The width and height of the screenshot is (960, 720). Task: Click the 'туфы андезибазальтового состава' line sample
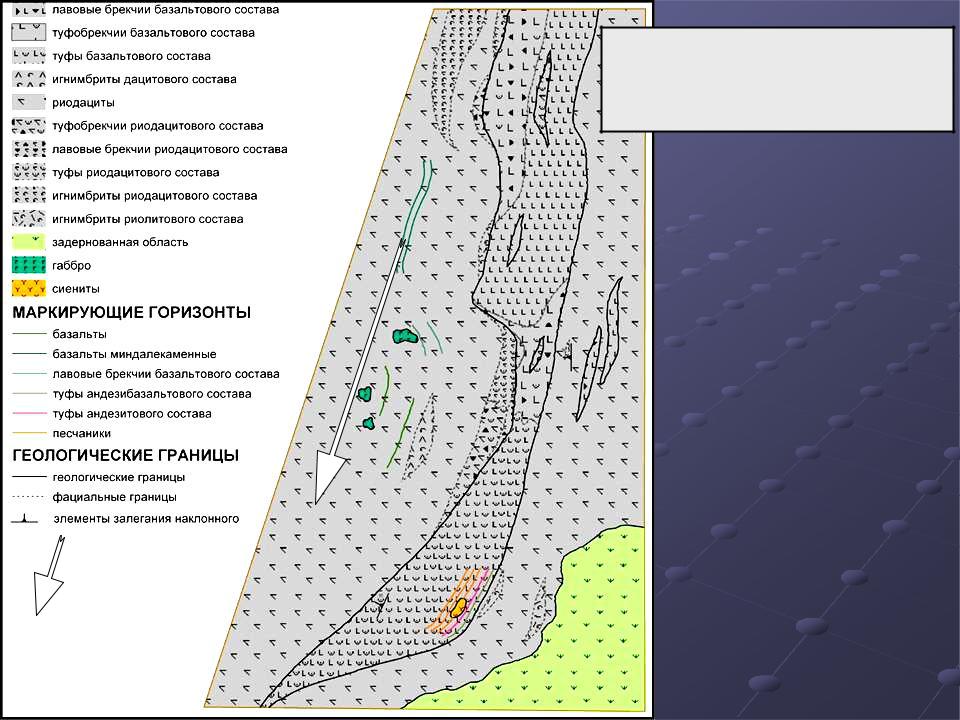tap(29, 394)
